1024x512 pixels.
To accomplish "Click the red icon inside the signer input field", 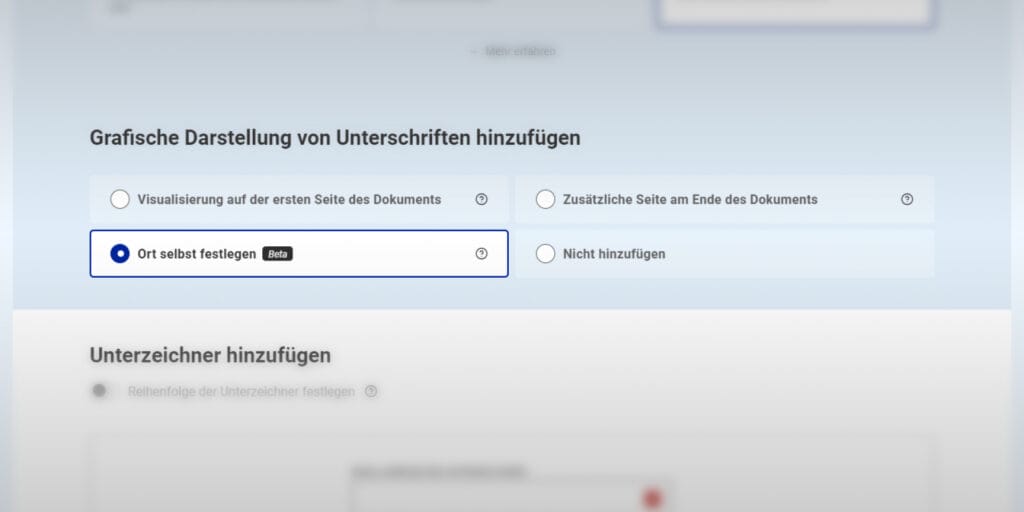I will (653, 498).
